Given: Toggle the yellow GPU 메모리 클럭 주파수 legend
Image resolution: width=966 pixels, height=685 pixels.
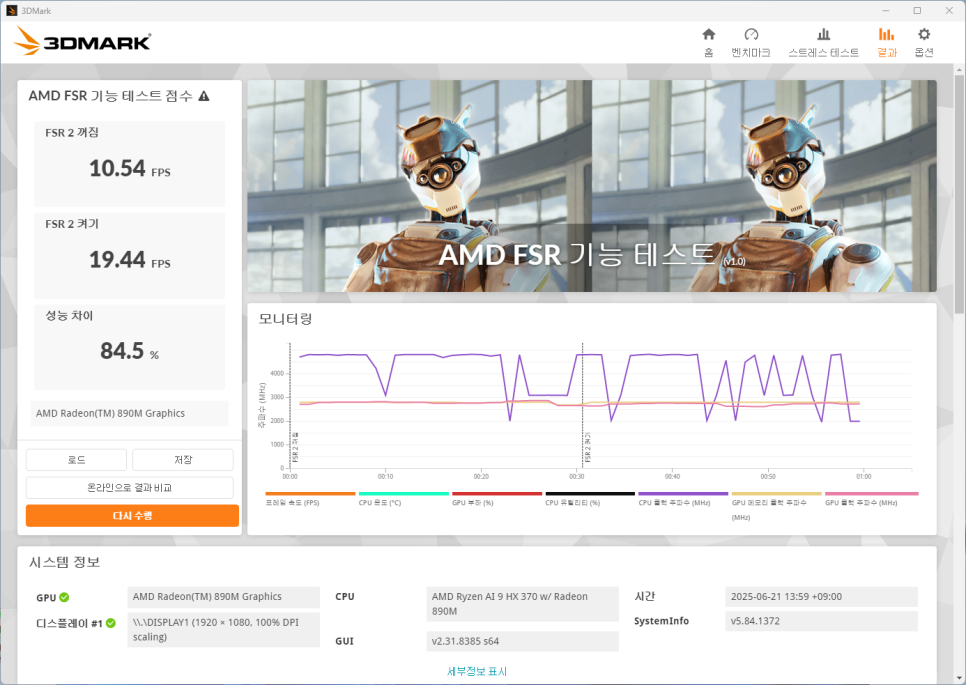Looking at the screenshot, I should click(x=776, y=506).
